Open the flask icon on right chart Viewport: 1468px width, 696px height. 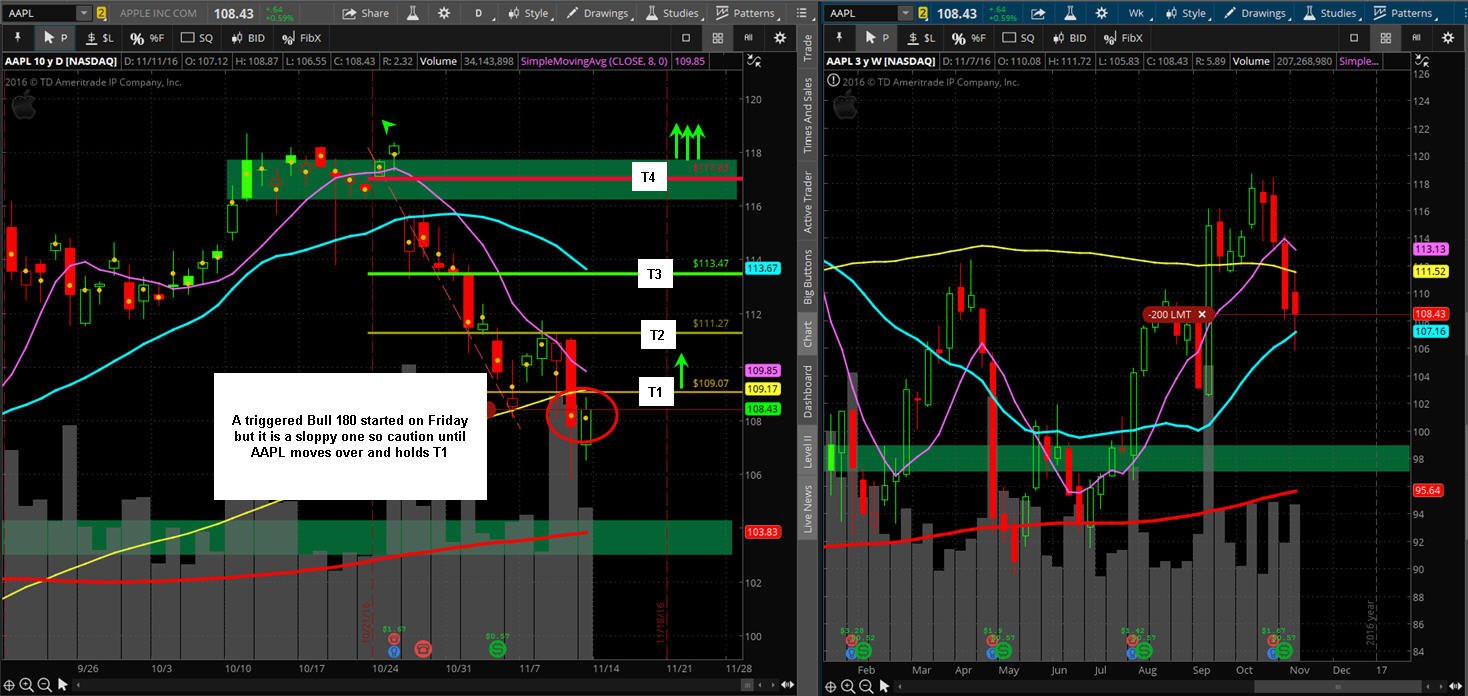point(1070,13)
